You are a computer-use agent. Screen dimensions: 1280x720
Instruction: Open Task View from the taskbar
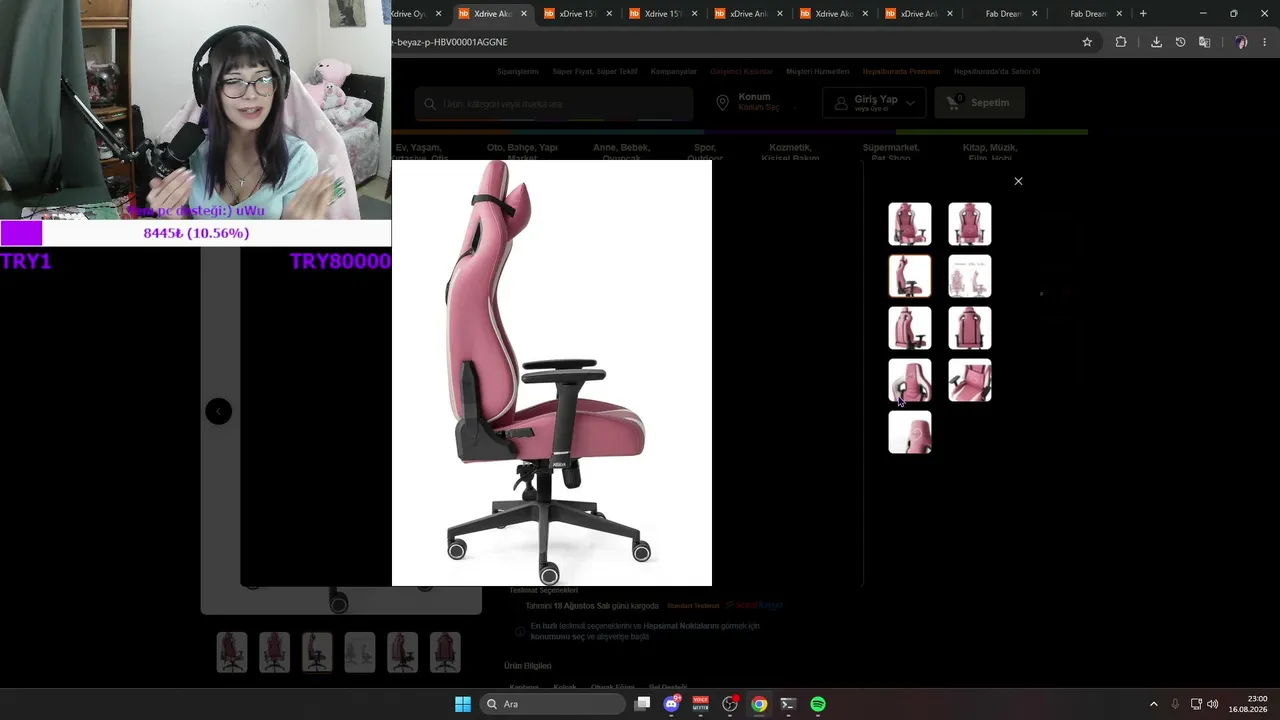(643, 704)
